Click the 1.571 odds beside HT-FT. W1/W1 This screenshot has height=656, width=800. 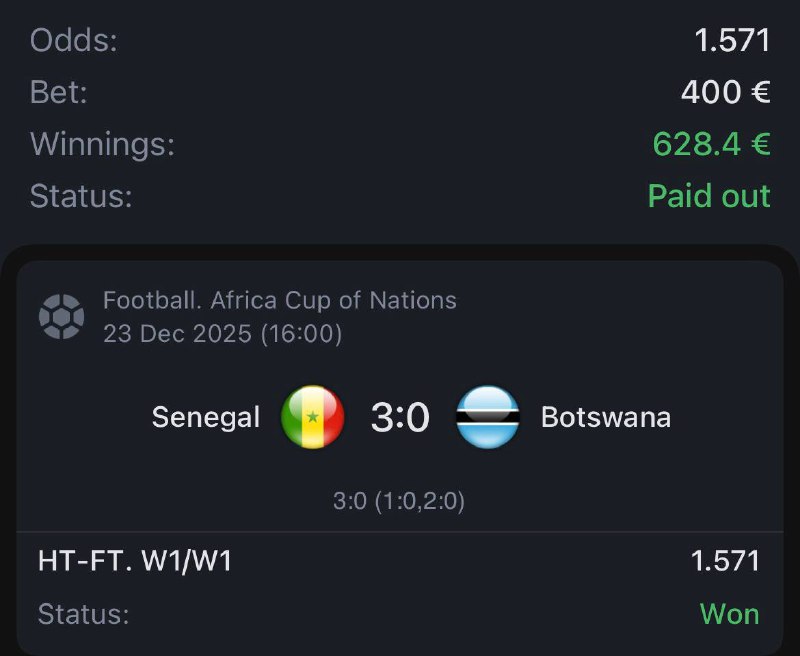pyautogui.click(x=725, y=561)
